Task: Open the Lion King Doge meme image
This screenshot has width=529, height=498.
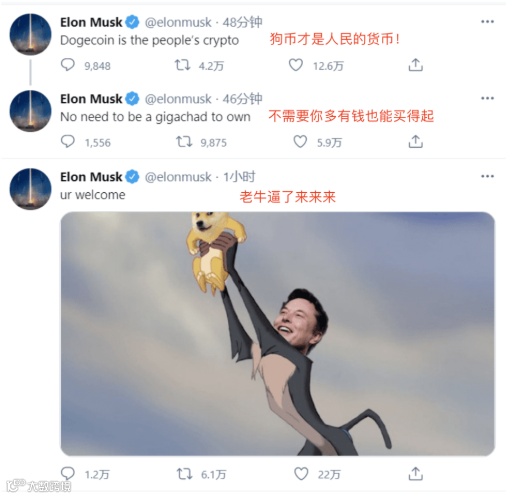Action: click(277, 334)
